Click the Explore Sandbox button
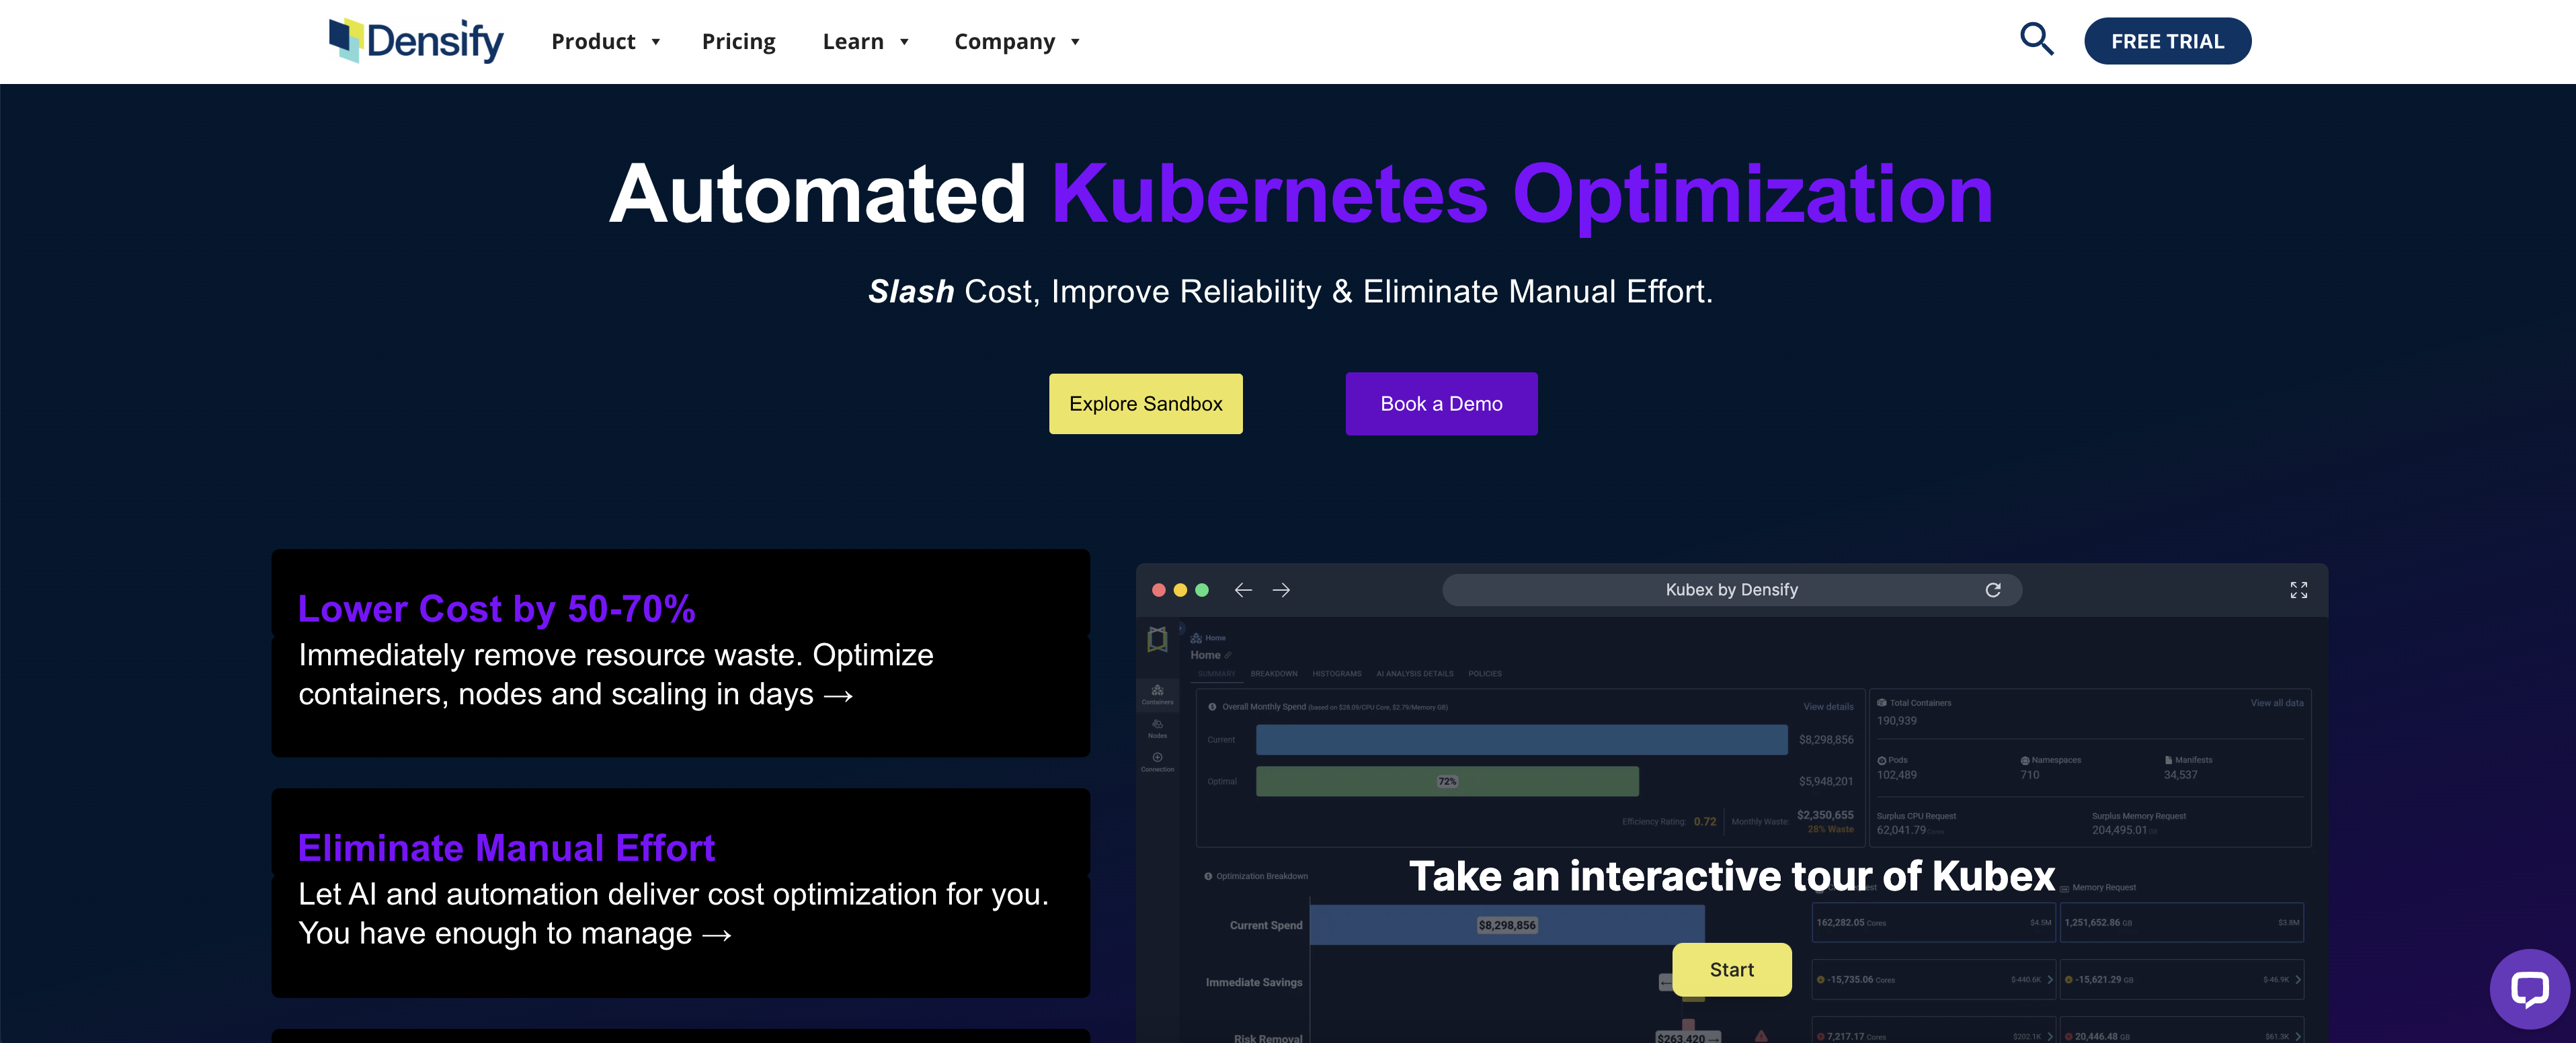This screenshot has height=1043, width=2576. (1145, 404)
